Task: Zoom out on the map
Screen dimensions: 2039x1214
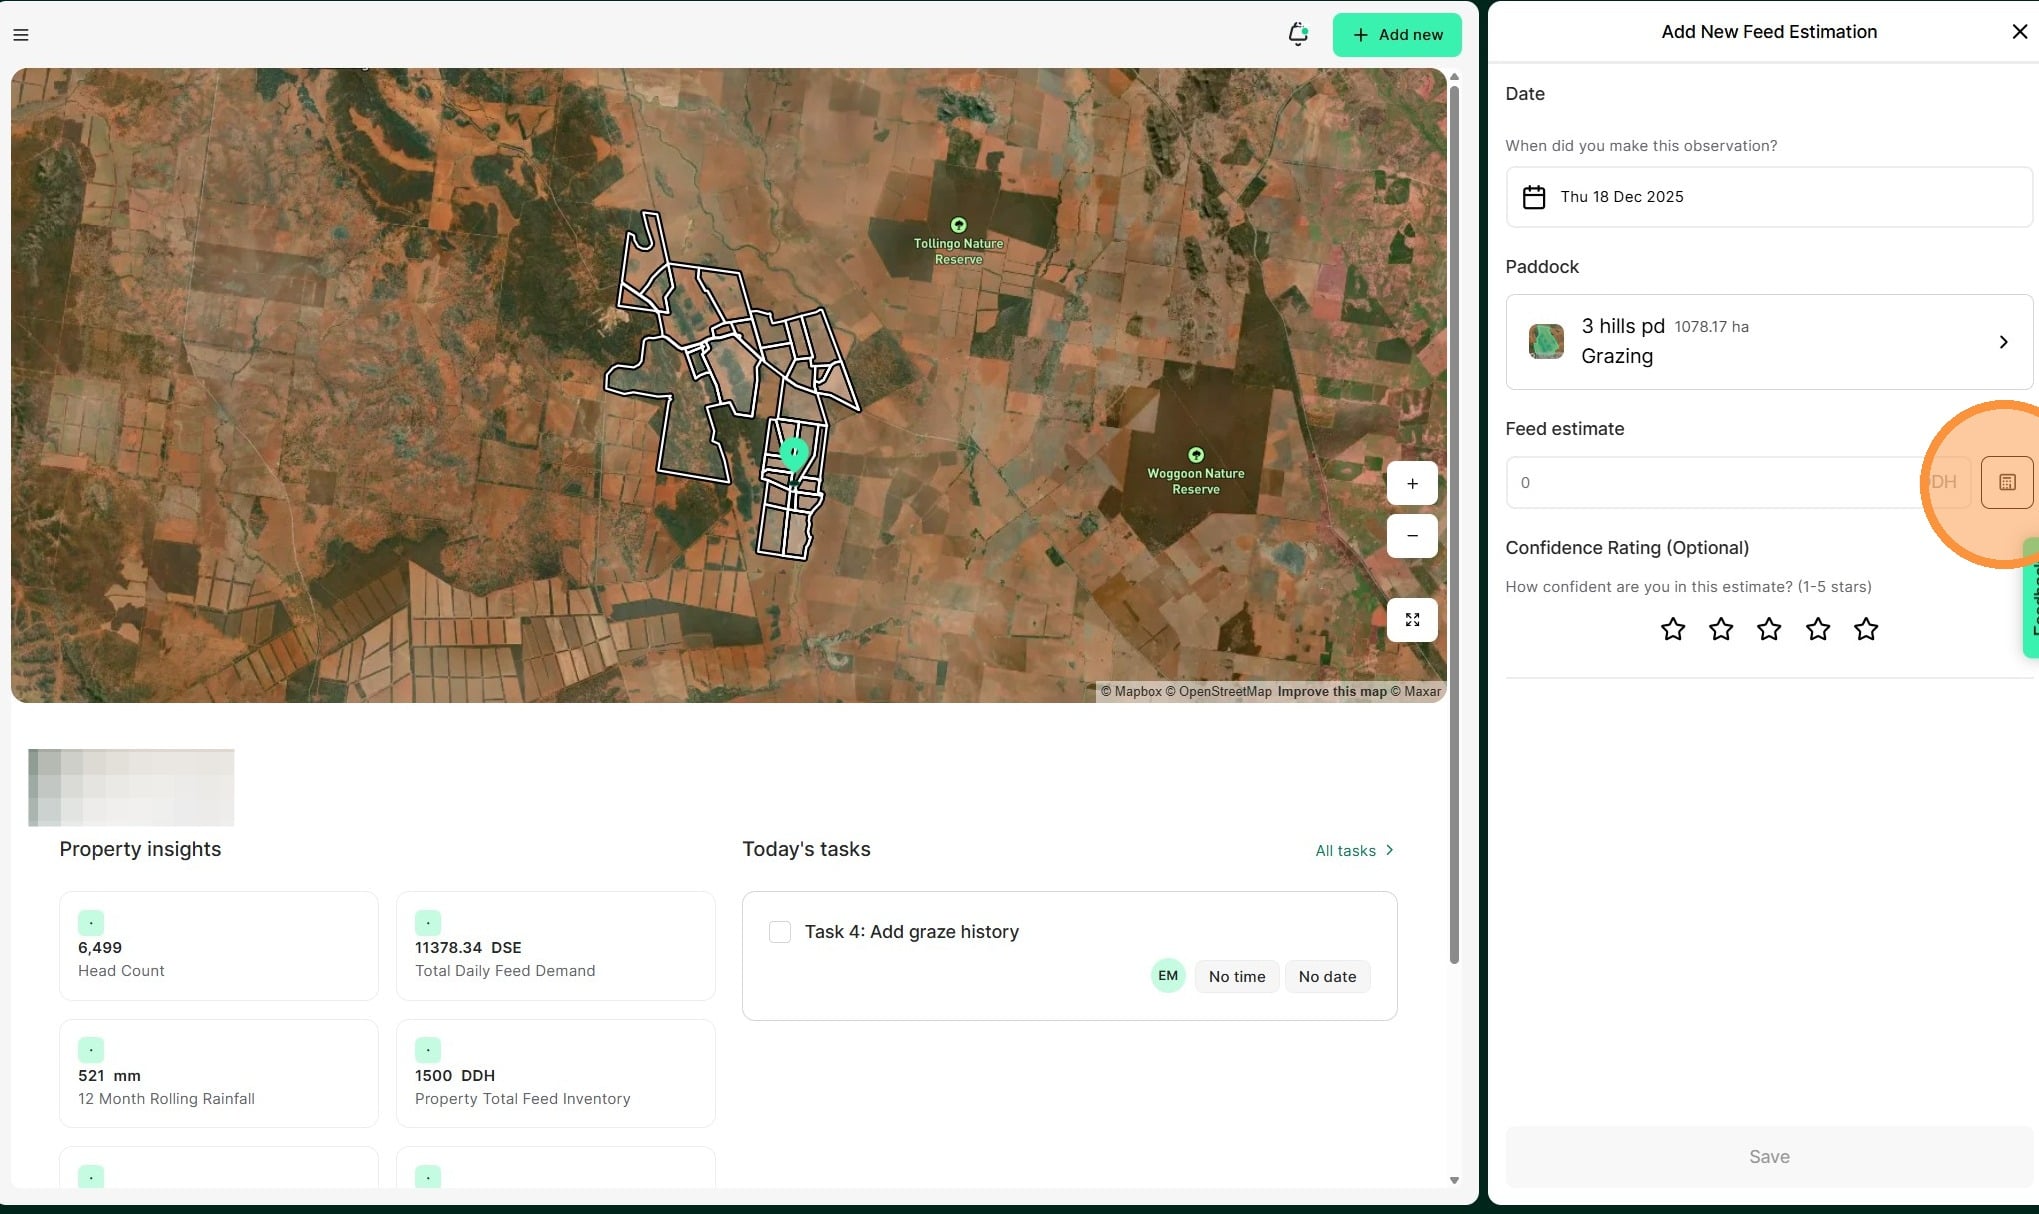Action: (x=1412, y=536)
